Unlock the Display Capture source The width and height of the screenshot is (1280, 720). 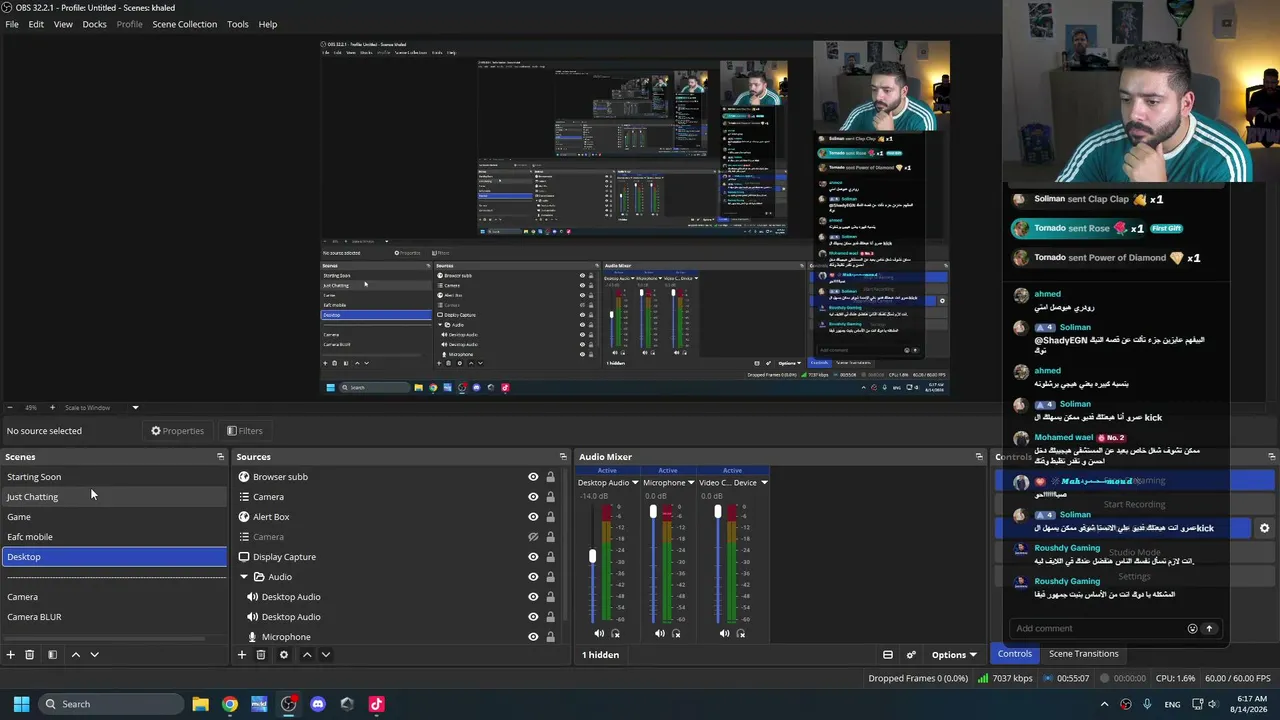coord(550,557)
